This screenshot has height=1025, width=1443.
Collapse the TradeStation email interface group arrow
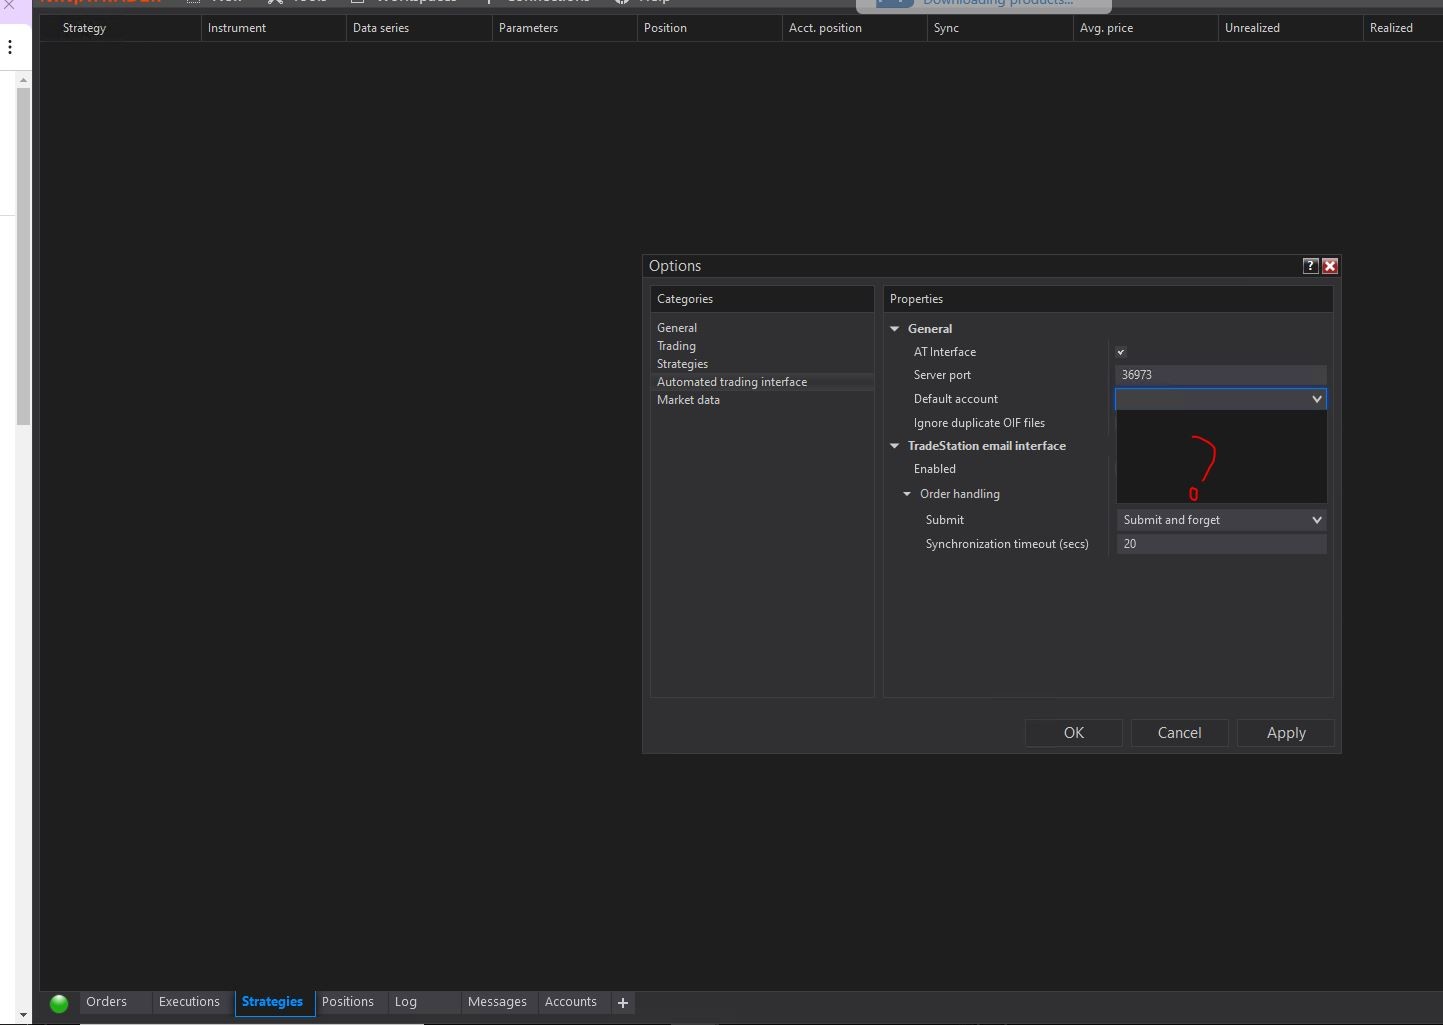(x=895, y=446)
